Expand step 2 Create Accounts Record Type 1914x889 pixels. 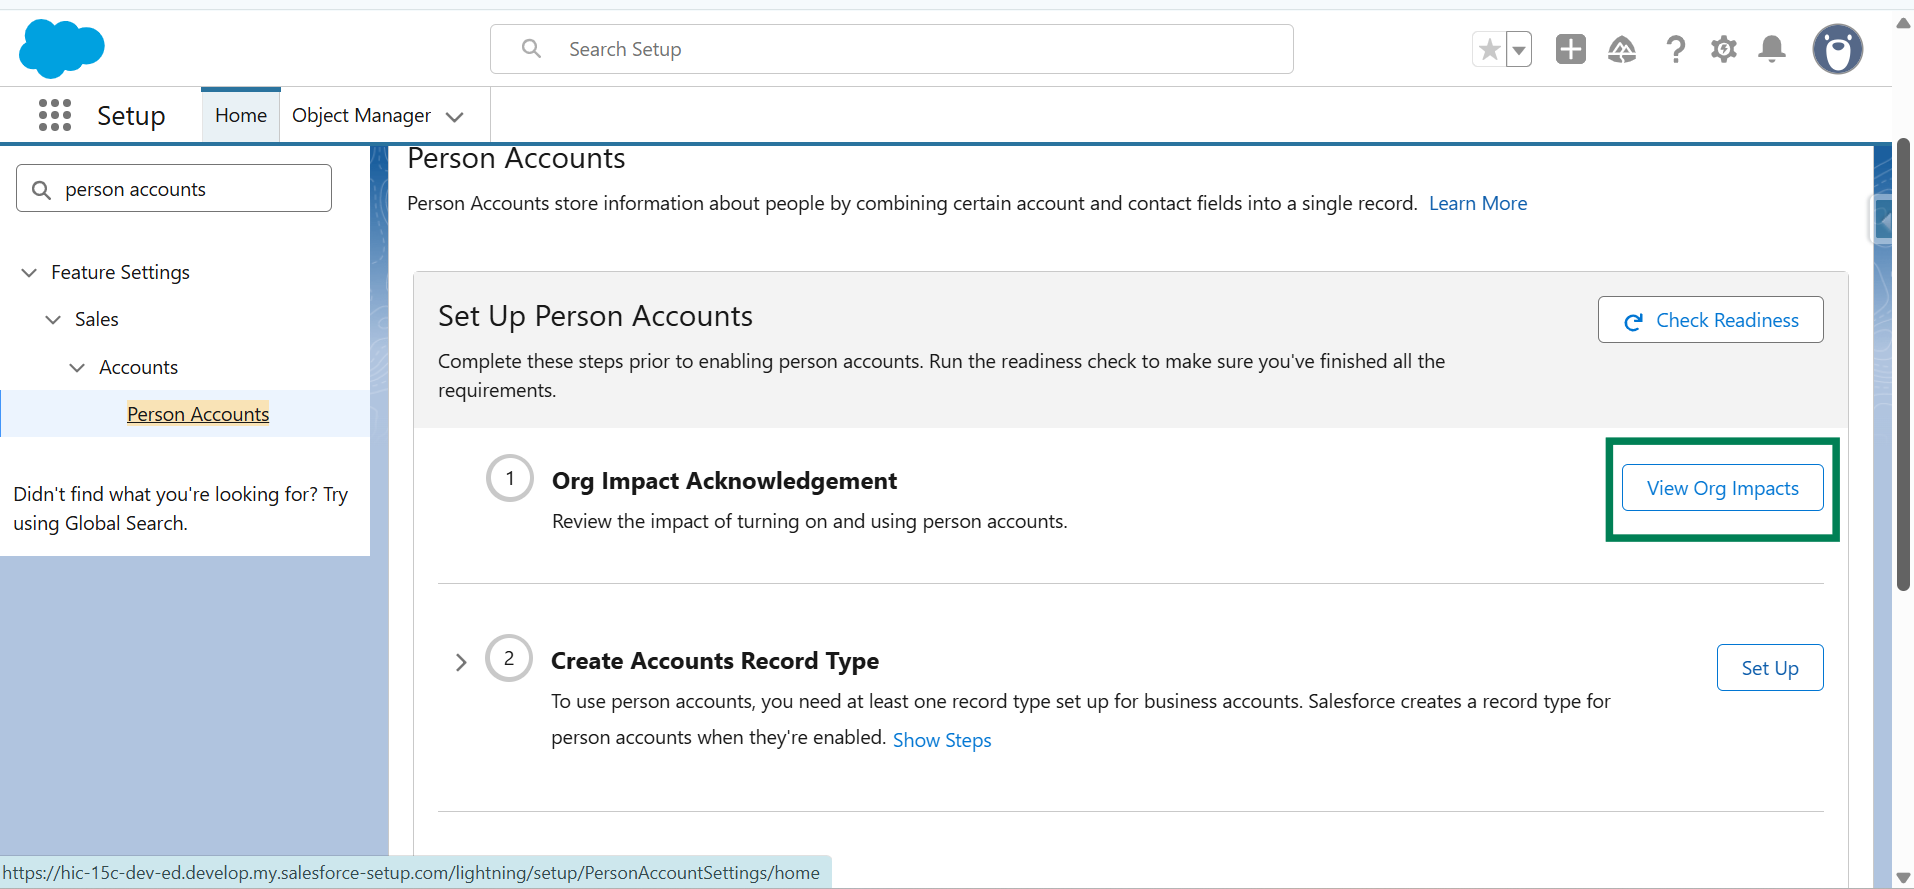[x=461, y=662]
